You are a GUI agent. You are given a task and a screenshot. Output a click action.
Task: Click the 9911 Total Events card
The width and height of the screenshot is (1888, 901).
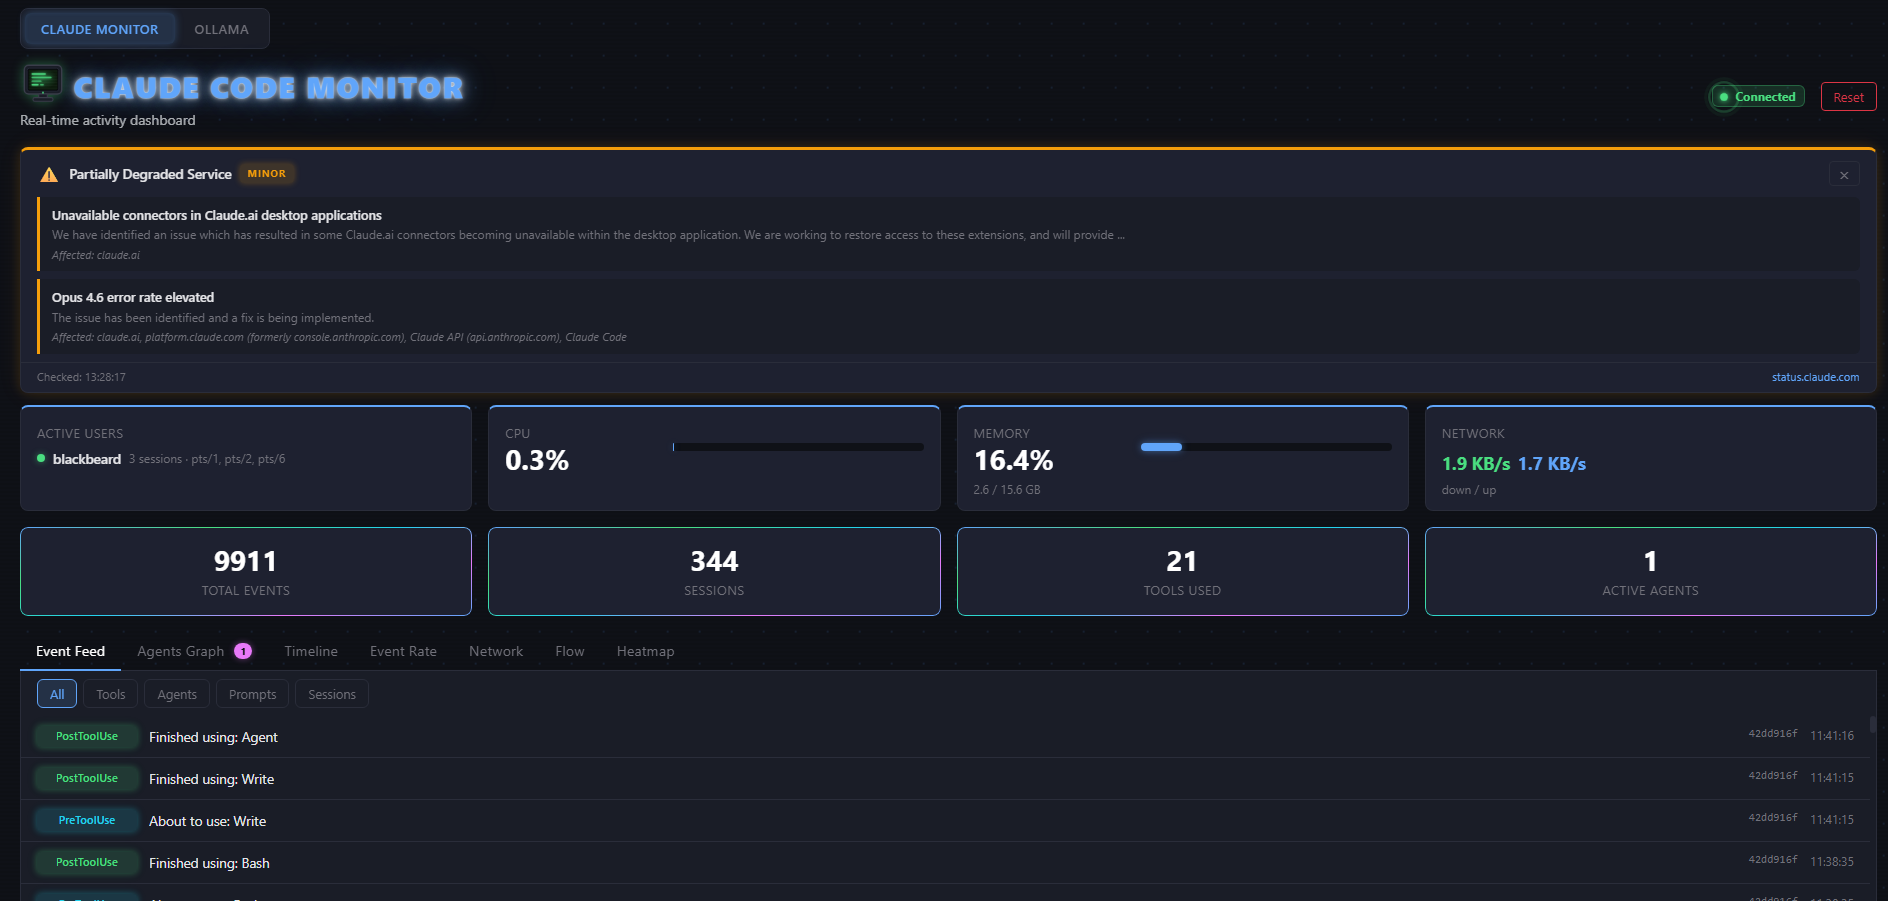tap(246, 571)
